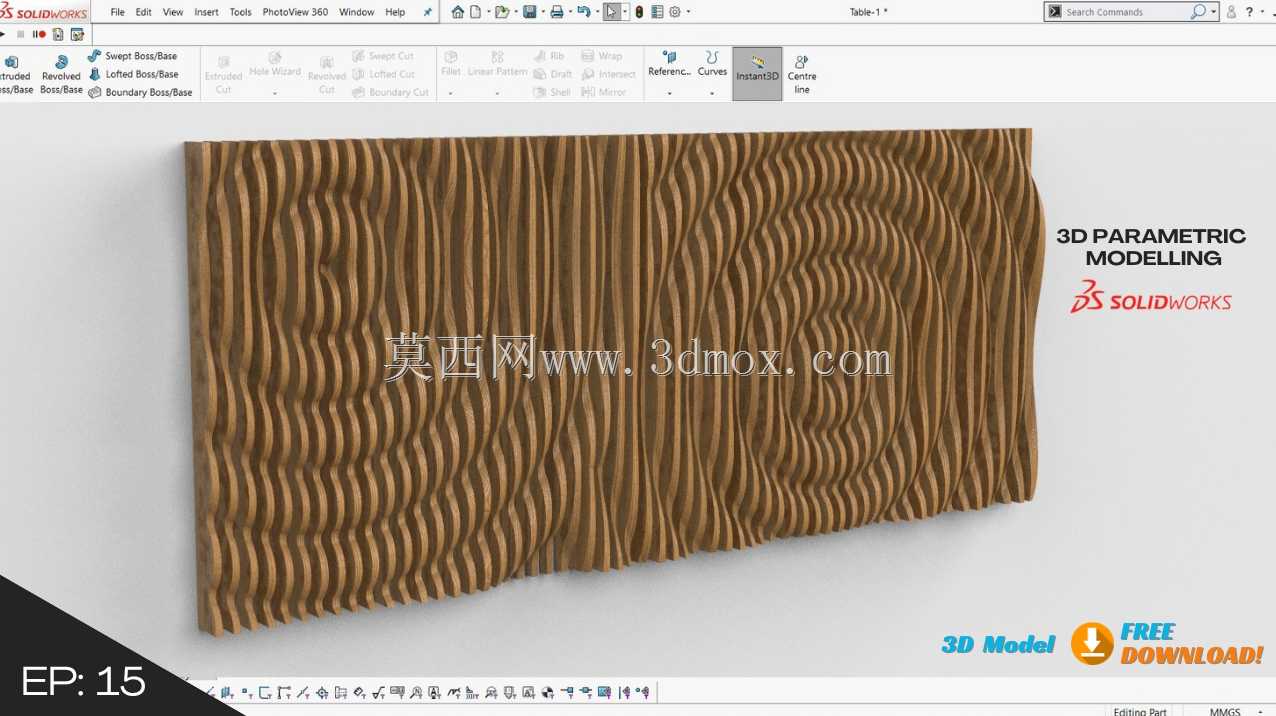Open File Properties list icon
This screenshot has height=716, width=1276.
point(657,12)
